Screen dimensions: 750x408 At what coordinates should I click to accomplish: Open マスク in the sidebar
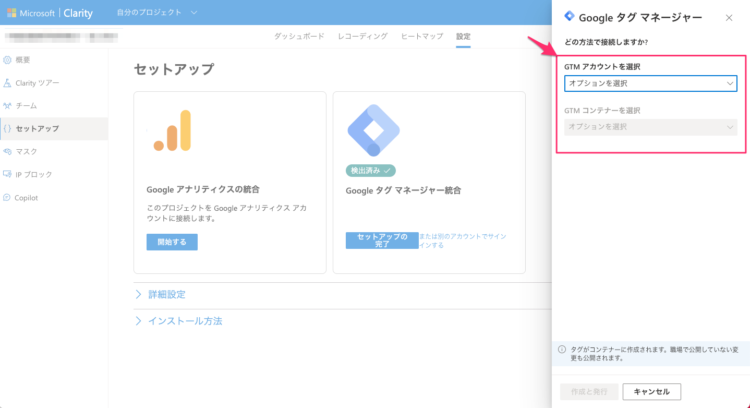[x=54, y=152]
